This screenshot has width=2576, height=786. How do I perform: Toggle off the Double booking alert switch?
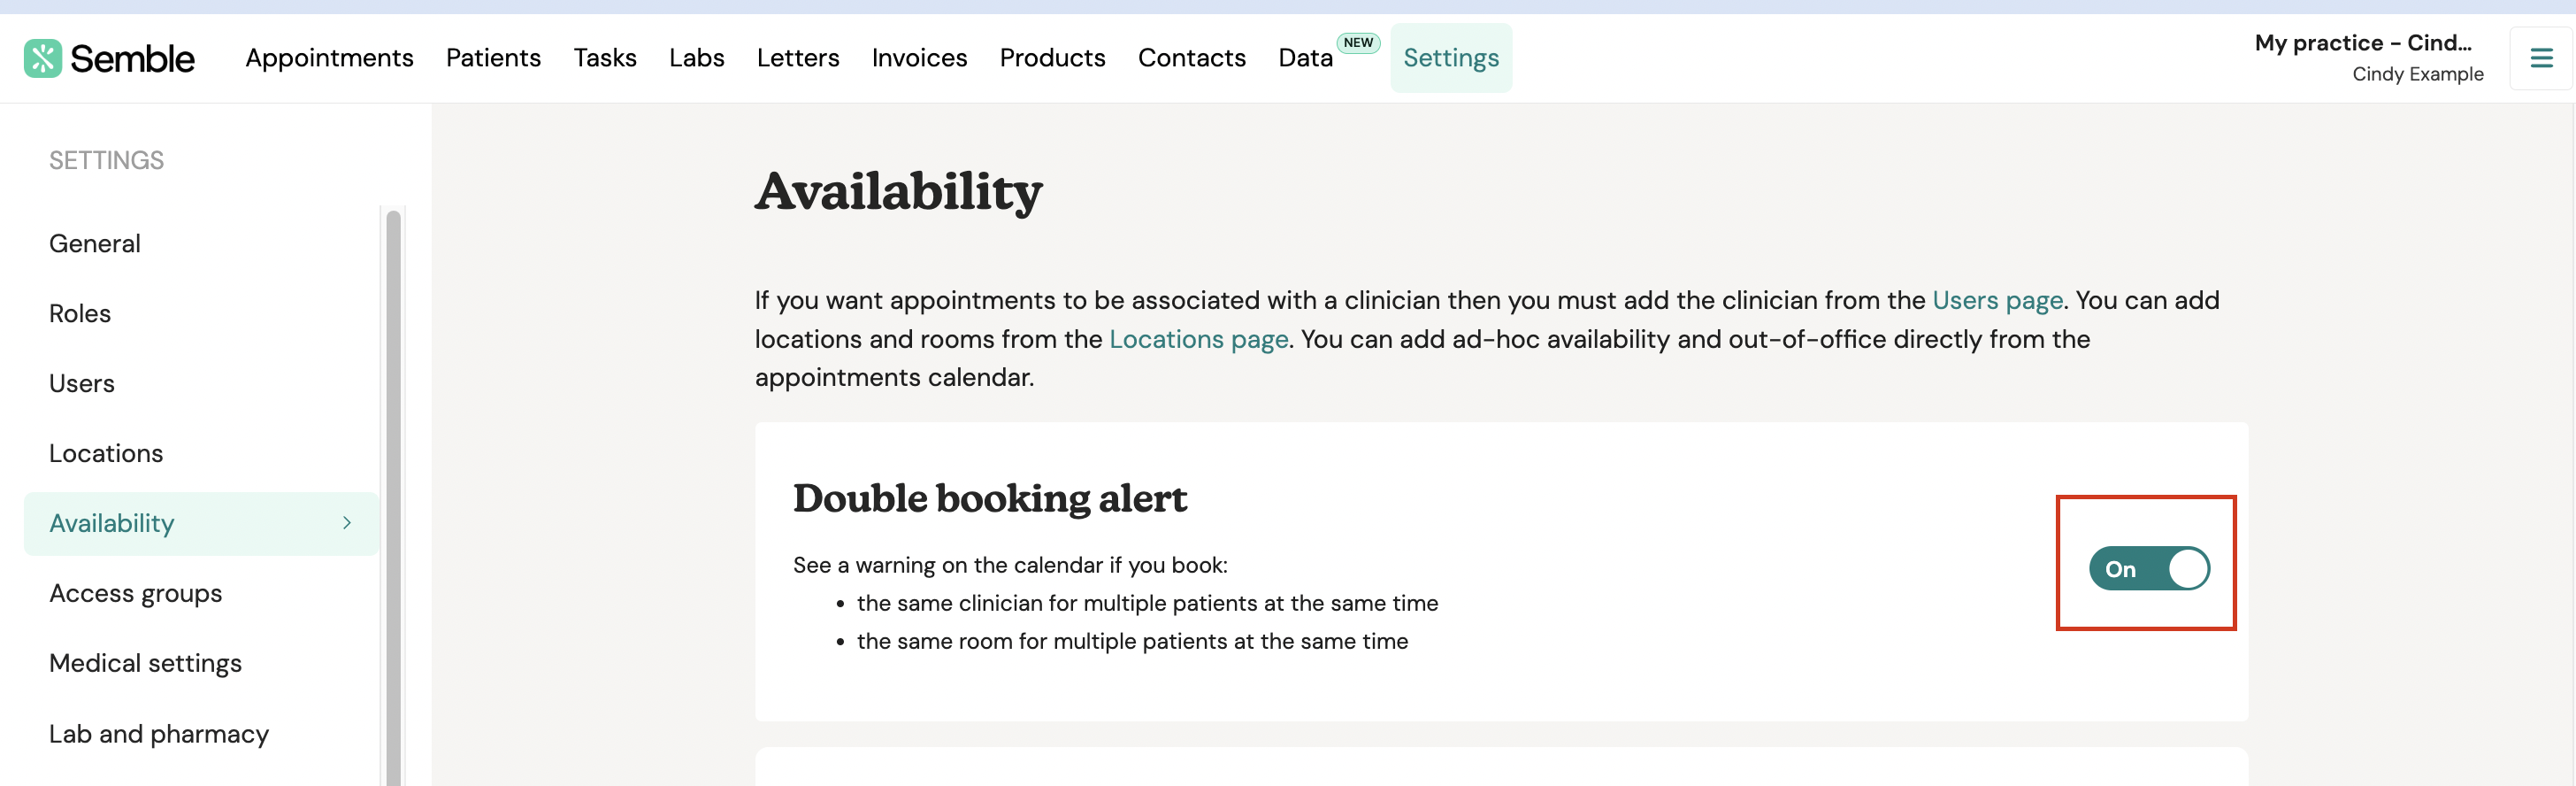pyautogui.click(x=2149, y=568)
